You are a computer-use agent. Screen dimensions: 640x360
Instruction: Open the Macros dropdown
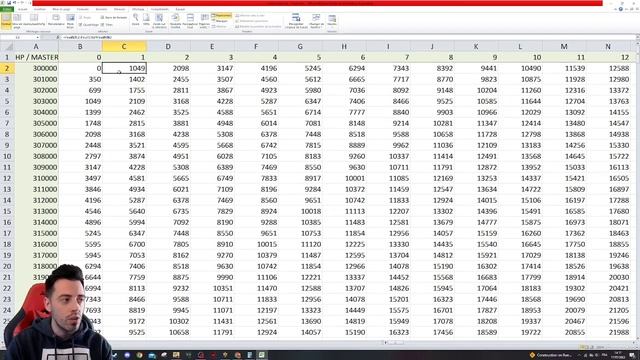click(332, 21)
